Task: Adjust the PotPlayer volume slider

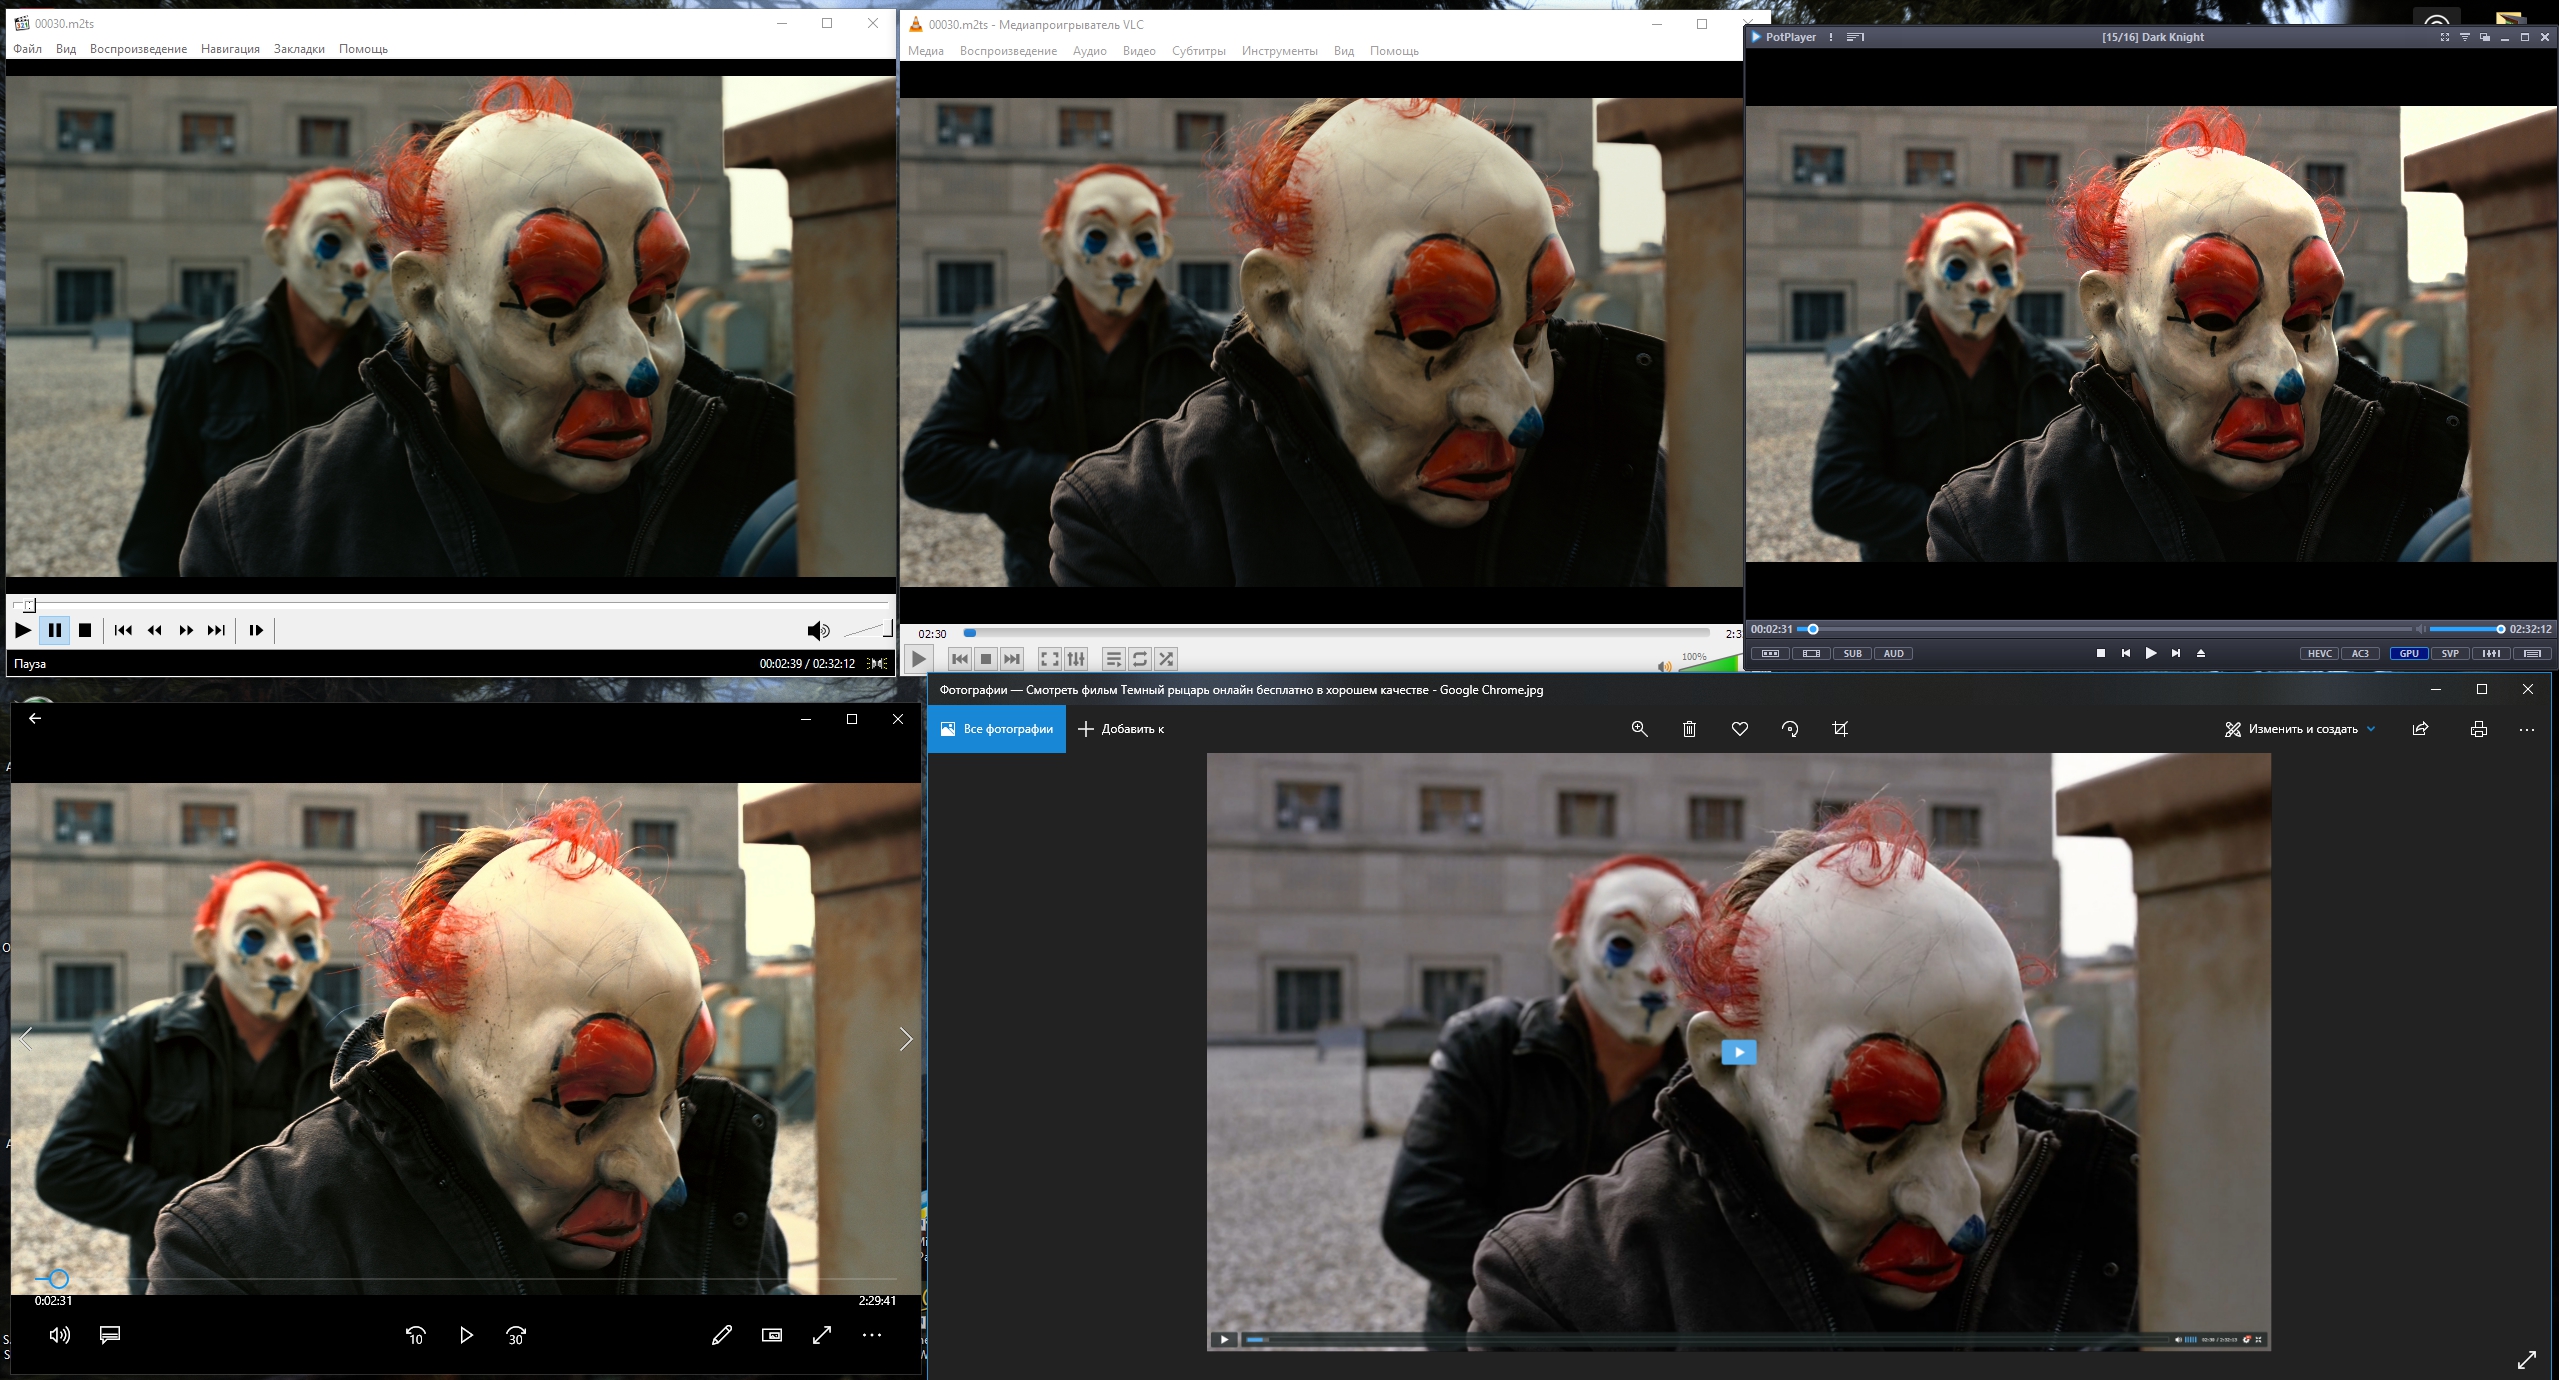Action: (2466, 629)
